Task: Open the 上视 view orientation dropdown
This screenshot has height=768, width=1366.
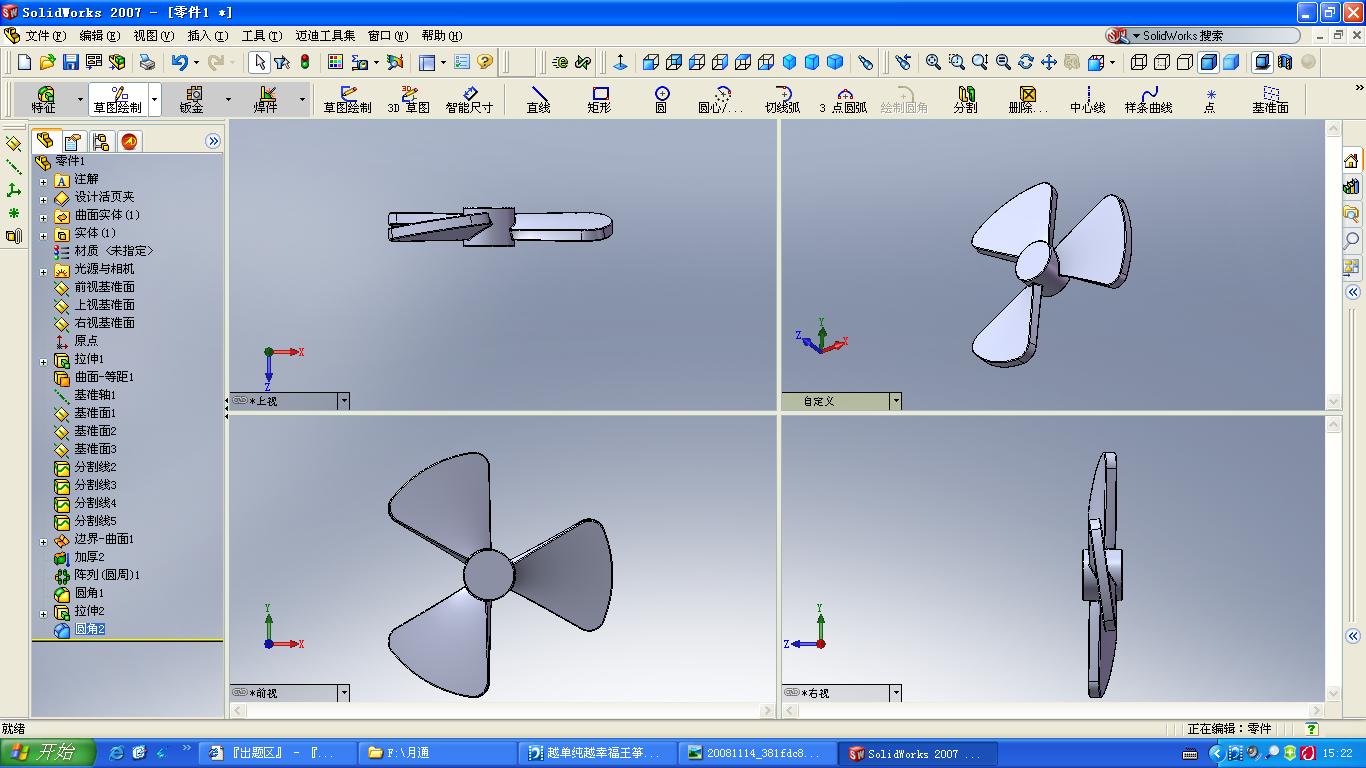Action: tap(344, 401)
